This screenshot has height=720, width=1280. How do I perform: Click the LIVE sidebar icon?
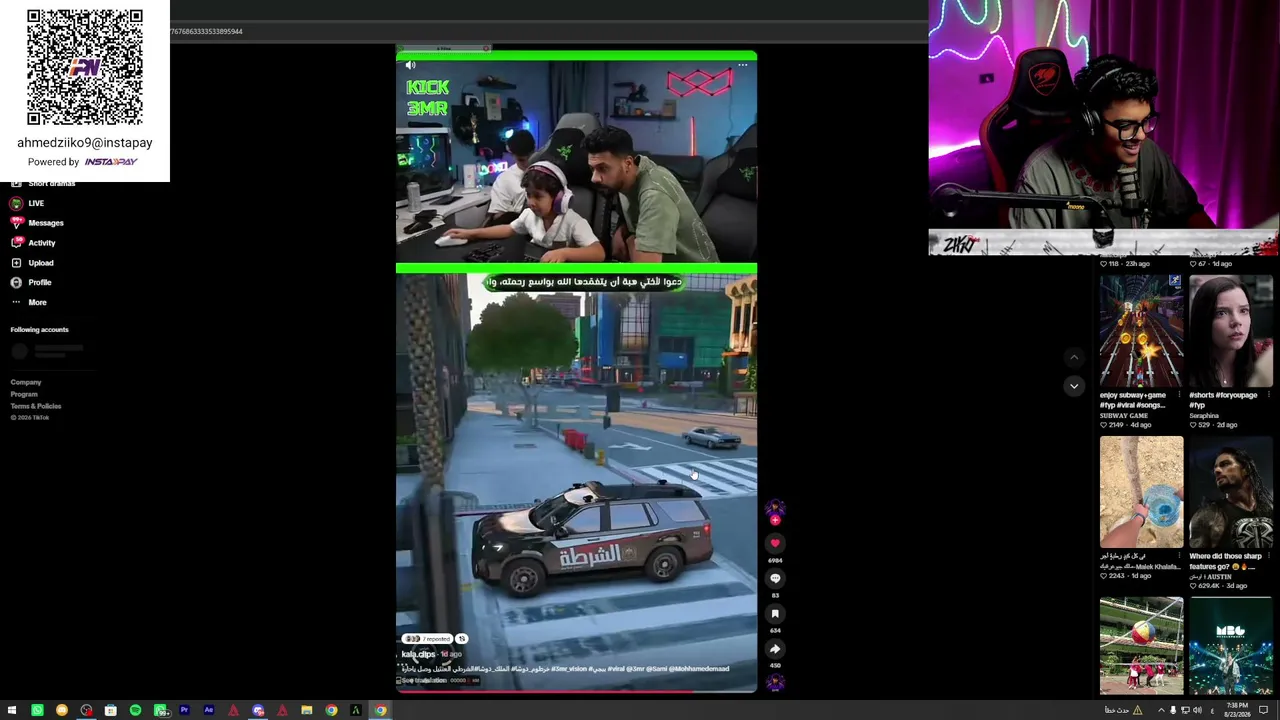pyautogui.click(x=16, y=203)
